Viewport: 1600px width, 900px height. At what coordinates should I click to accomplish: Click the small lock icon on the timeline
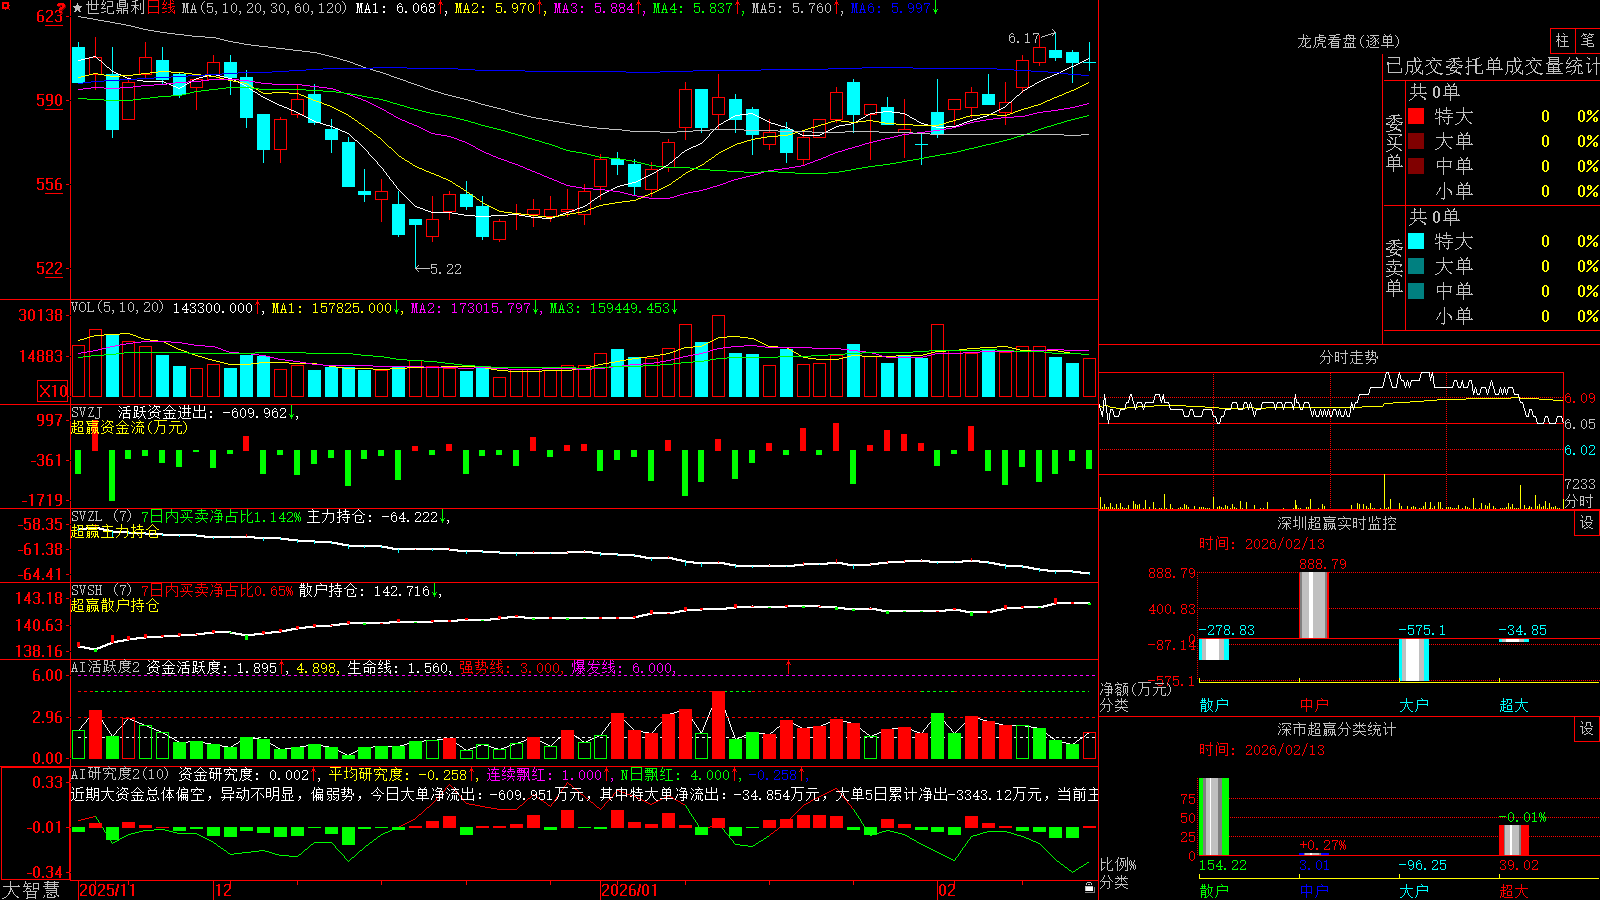point(1089,887)
